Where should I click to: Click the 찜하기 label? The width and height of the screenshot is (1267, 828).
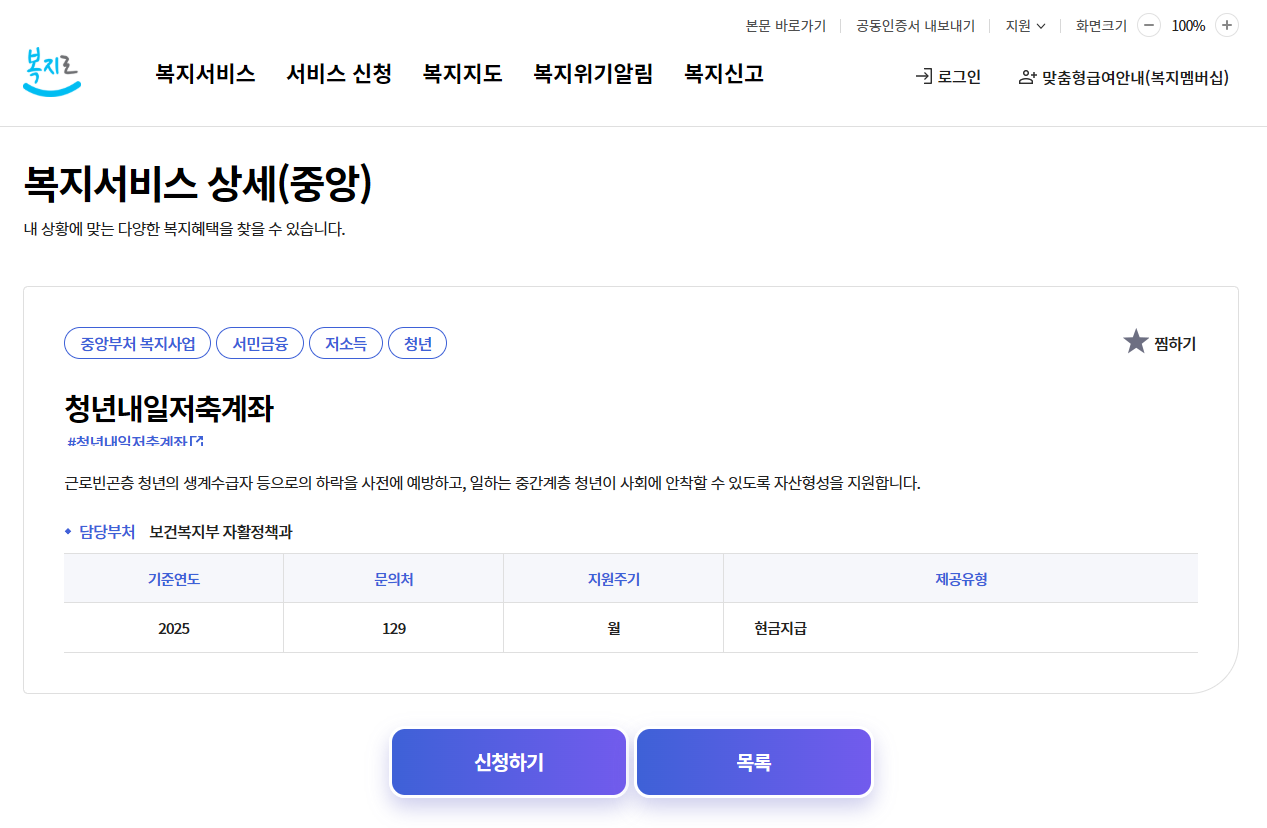pos(1175,343)
